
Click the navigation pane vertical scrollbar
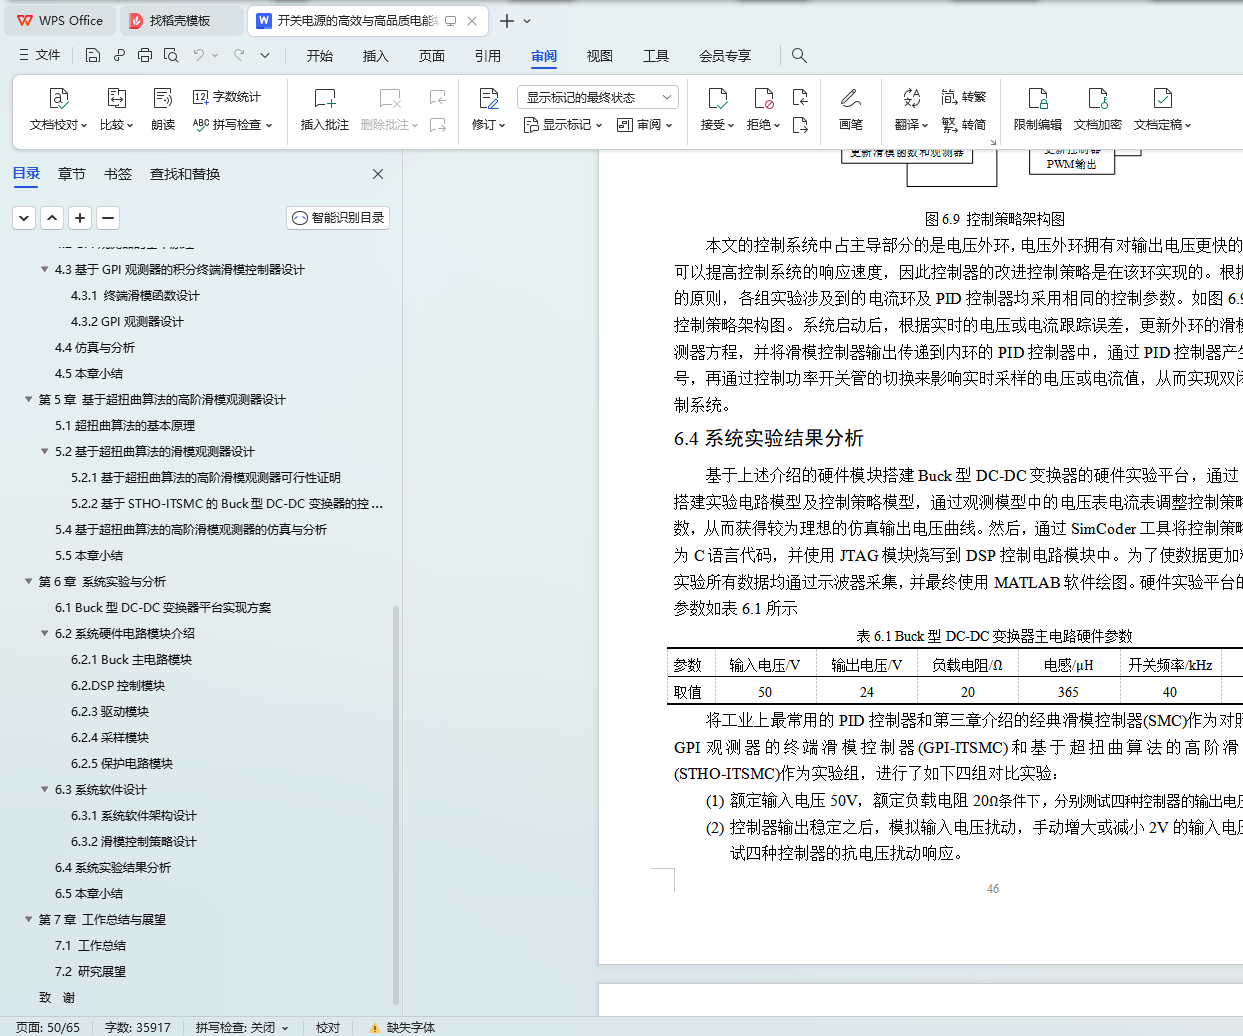point(396,805)
